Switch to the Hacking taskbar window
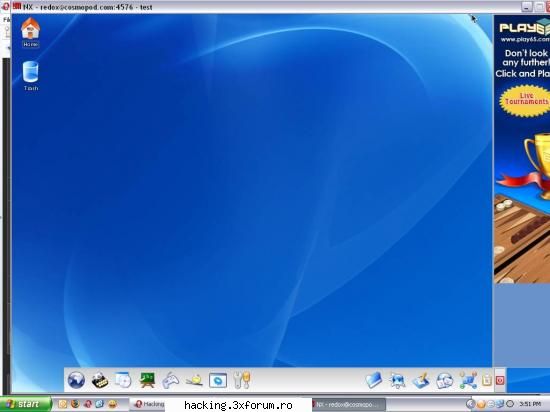 pos(147,404)
